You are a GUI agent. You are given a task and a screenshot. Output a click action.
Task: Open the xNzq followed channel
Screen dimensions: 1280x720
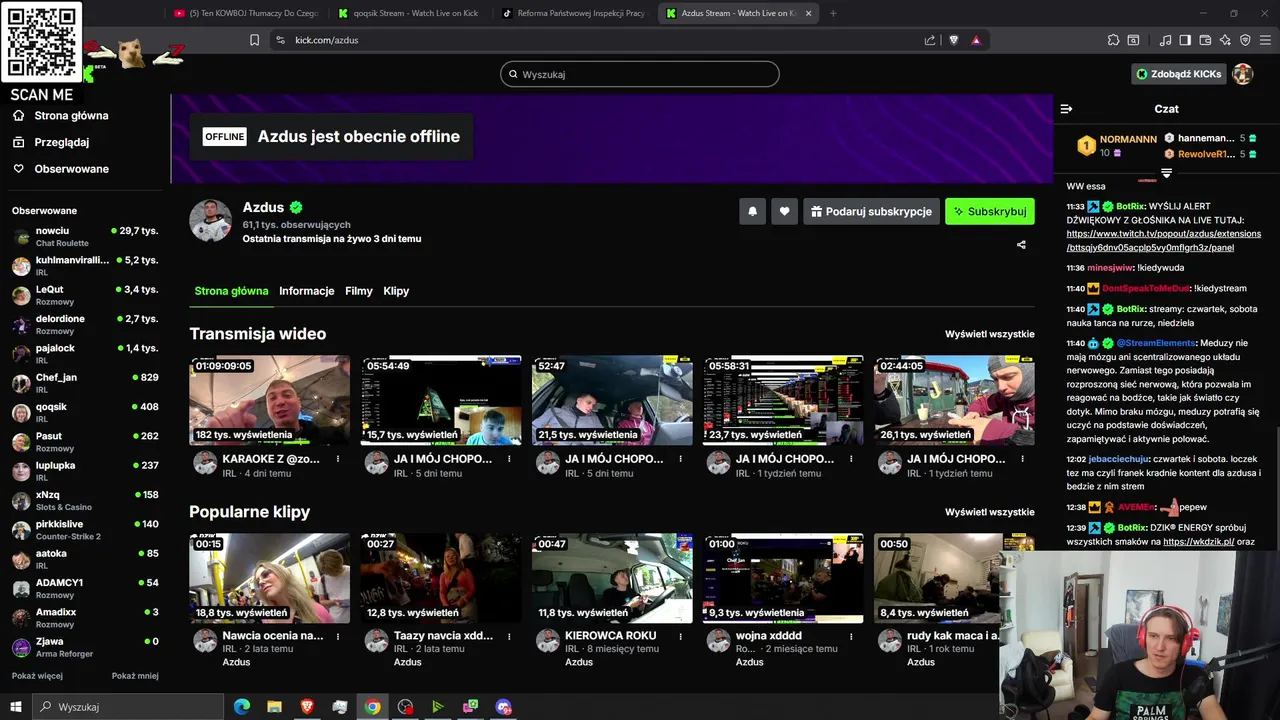coord(85,501)
